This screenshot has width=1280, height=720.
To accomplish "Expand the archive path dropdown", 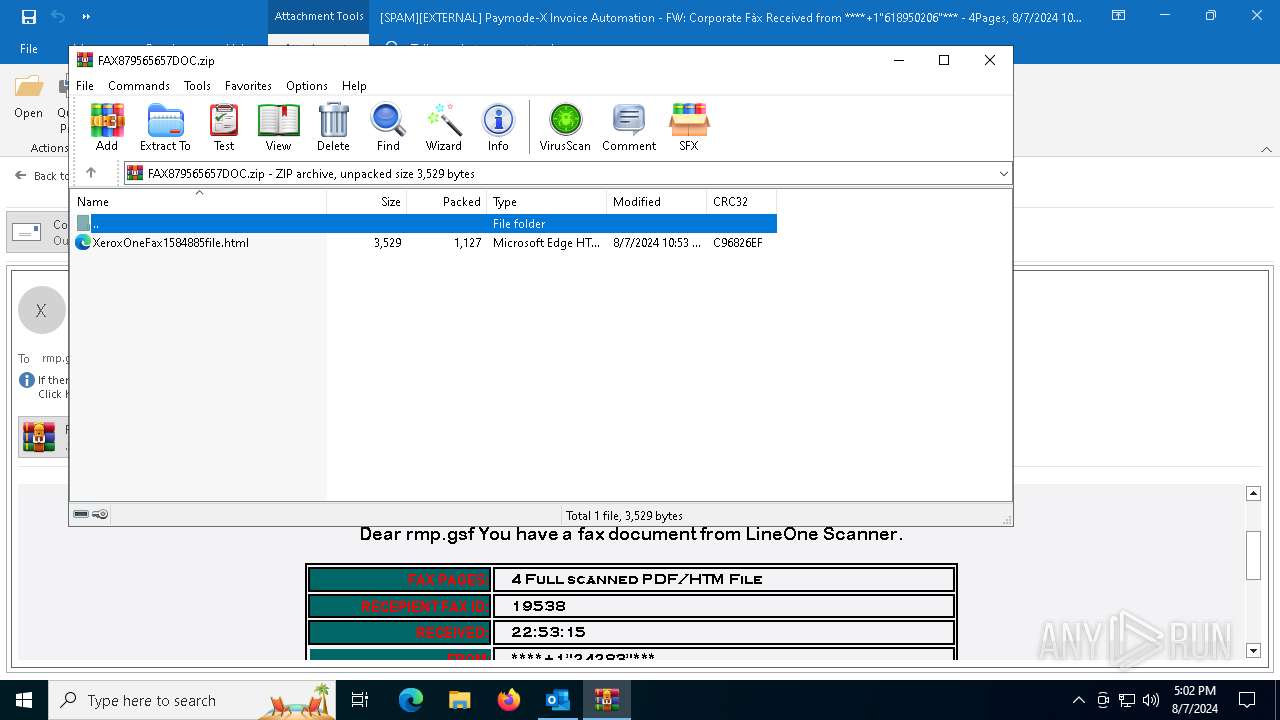I will point(1003,173).
